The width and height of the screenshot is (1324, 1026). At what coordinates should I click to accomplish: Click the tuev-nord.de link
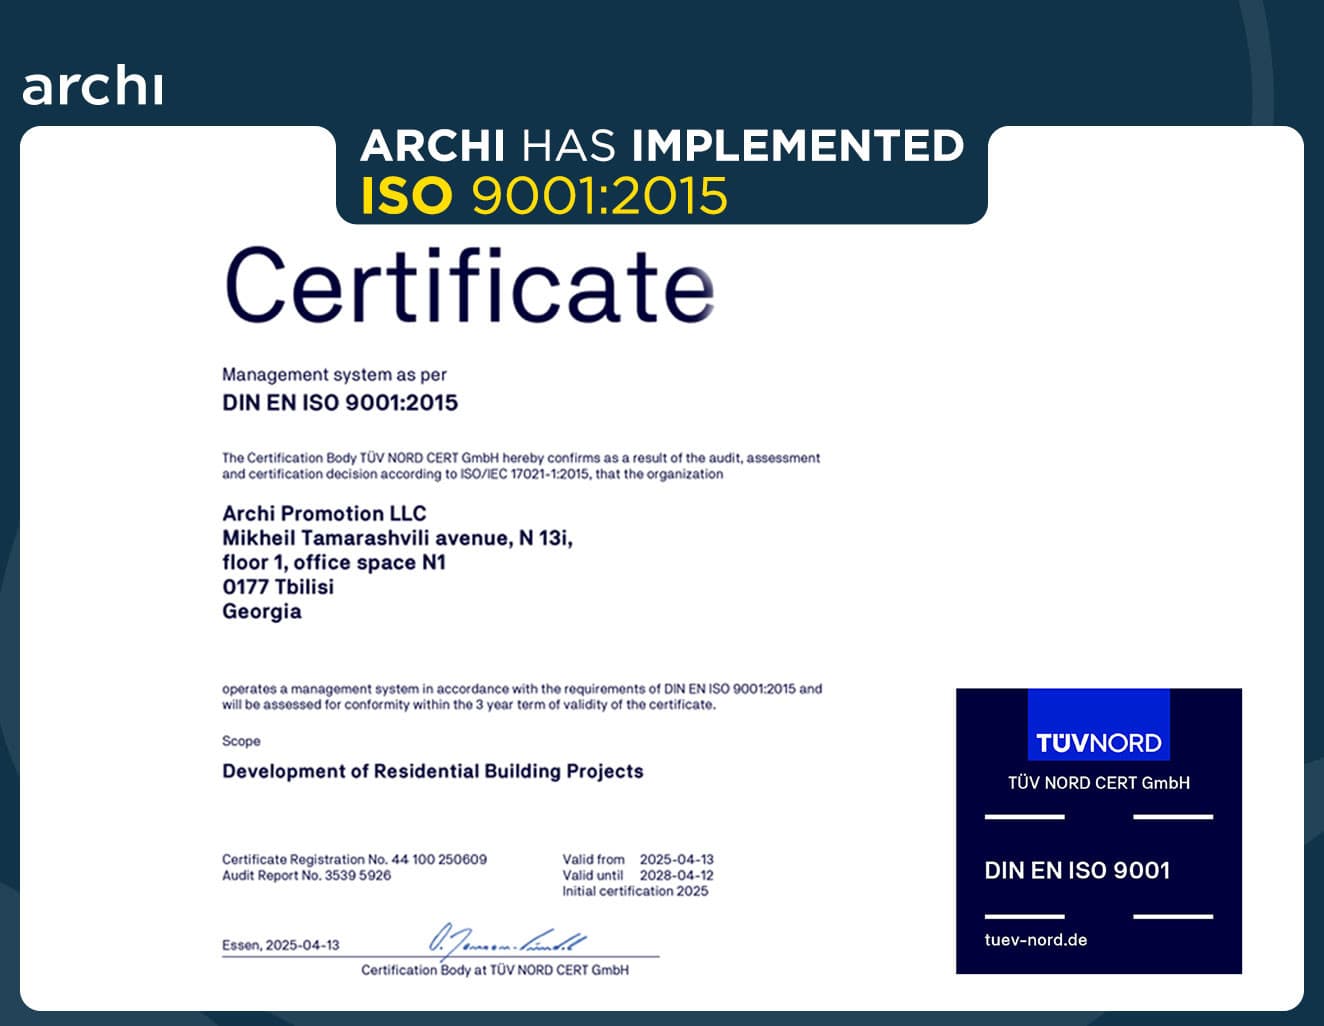[x=1035, y=940]
